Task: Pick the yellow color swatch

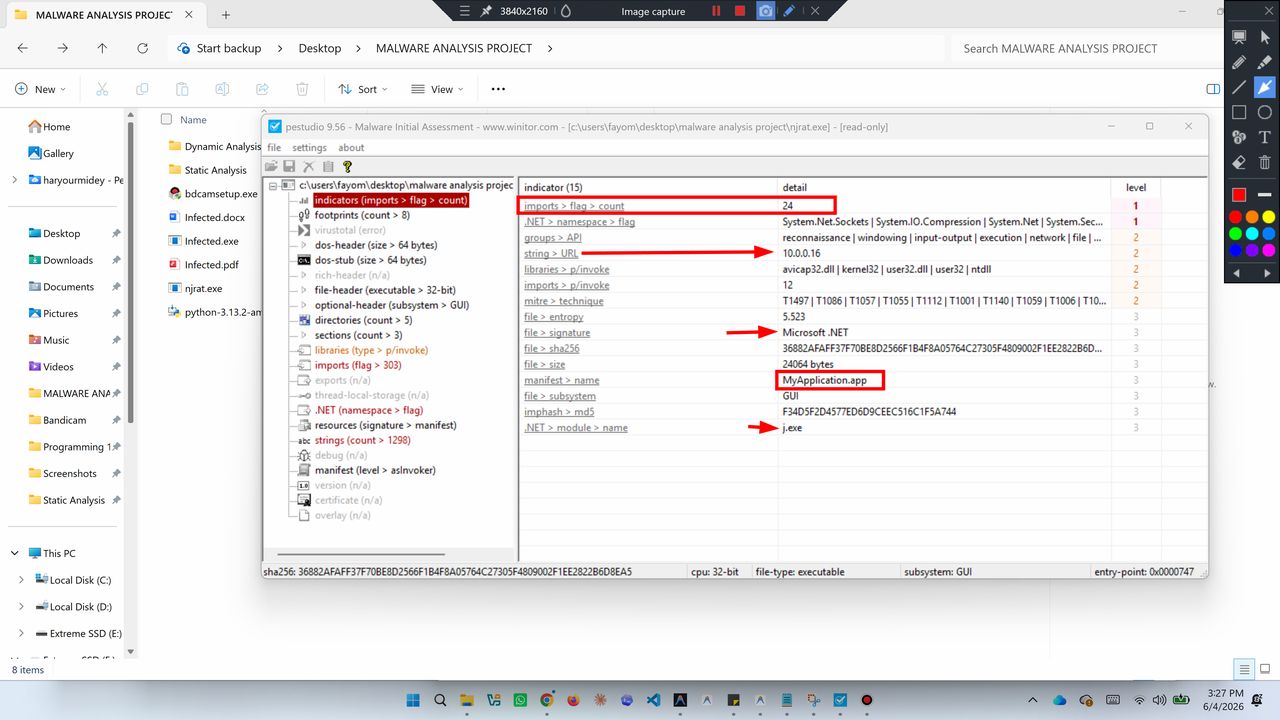Action: (1268, 216)
